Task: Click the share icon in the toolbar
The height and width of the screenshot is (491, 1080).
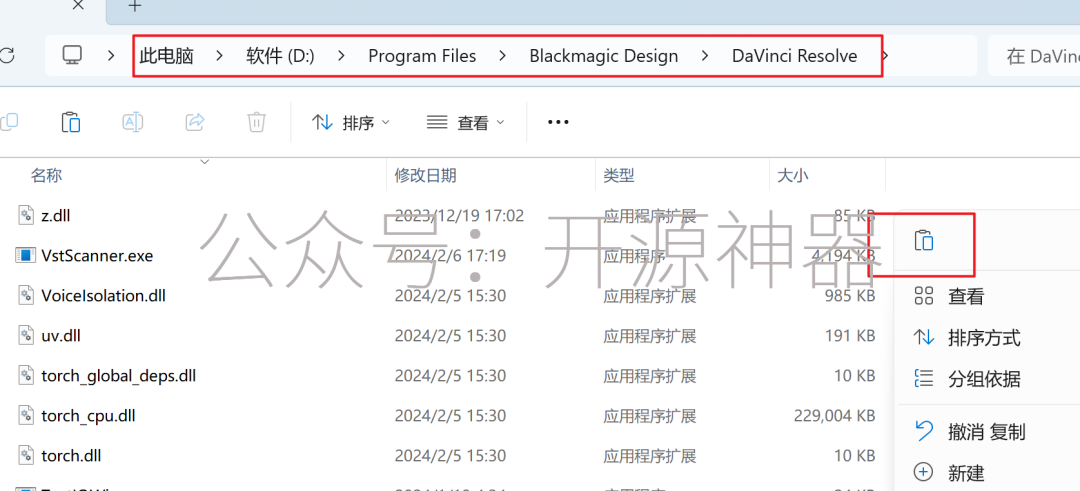Action: coord(195,122)
